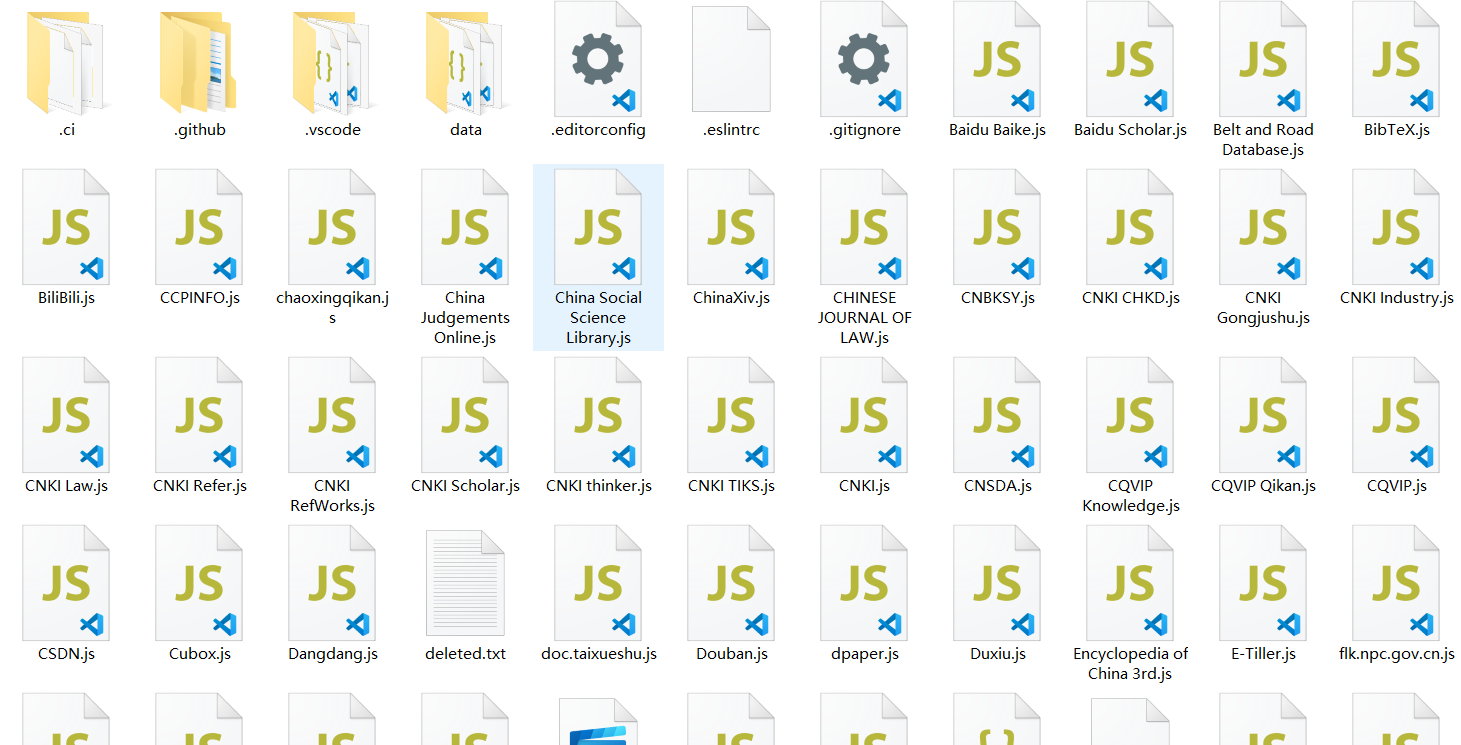The width and height of the screenshot is (1461, 745).
Task: Click China Judgements Online.js icon
Action: pyautogui.click(x=465, y=226)
